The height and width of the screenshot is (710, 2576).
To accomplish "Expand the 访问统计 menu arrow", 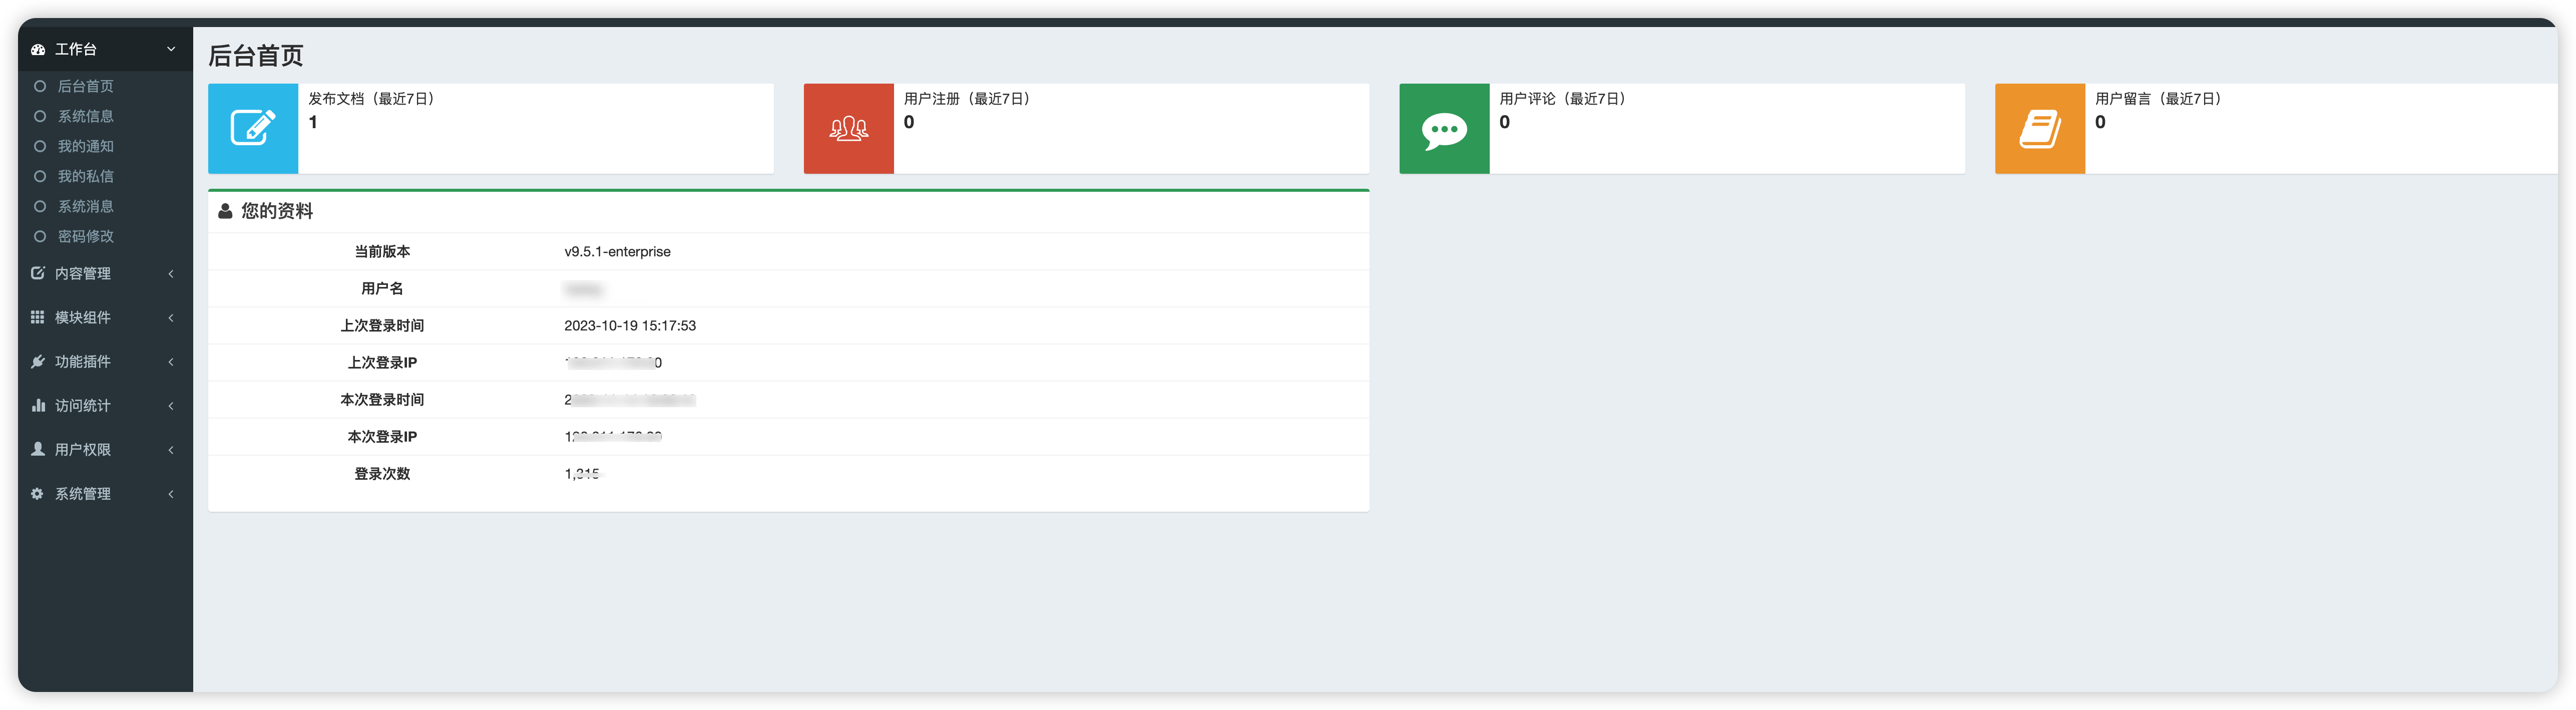I will (x=171, y=406).
